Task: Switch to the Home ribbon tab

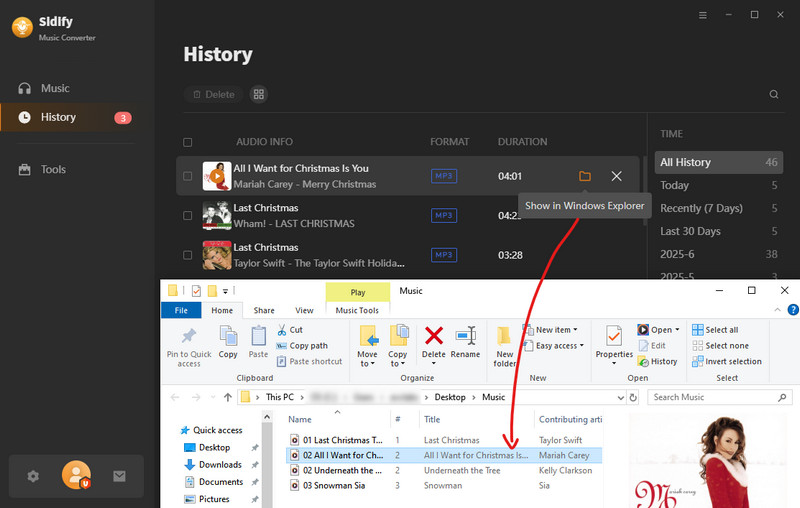Action: (x=222, y=310)
